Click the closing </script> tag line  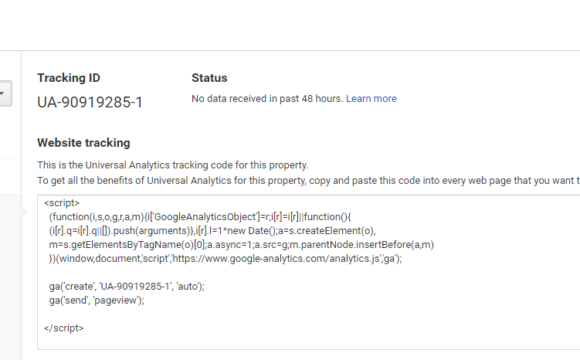(x=64, y=328)
